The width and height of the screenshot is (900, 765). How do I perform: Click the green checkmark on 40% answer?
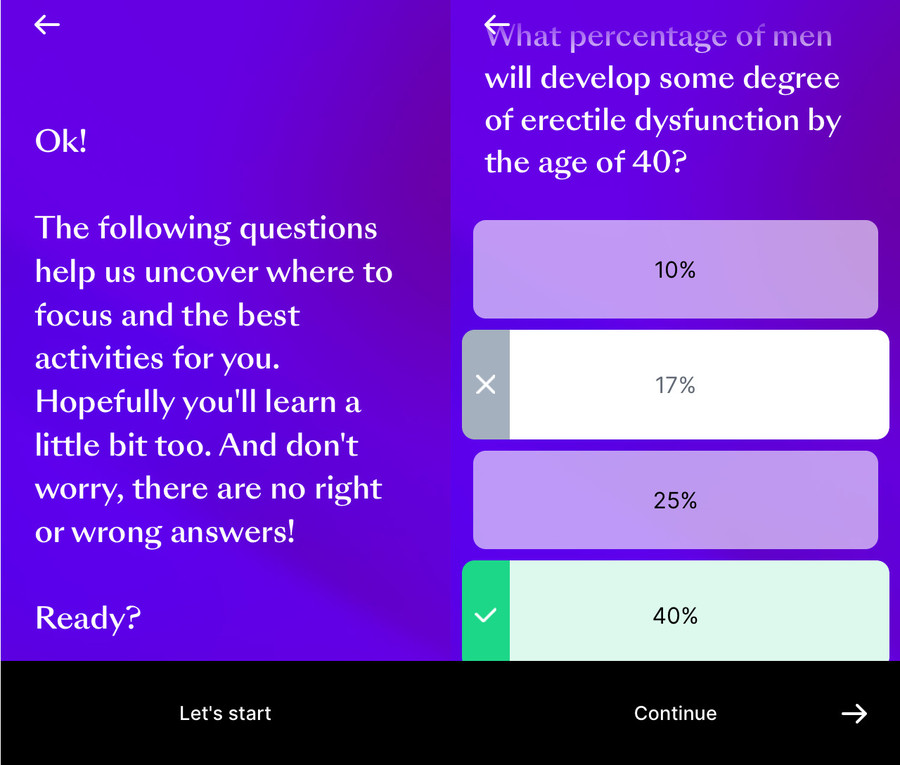[x=486, y=615]
